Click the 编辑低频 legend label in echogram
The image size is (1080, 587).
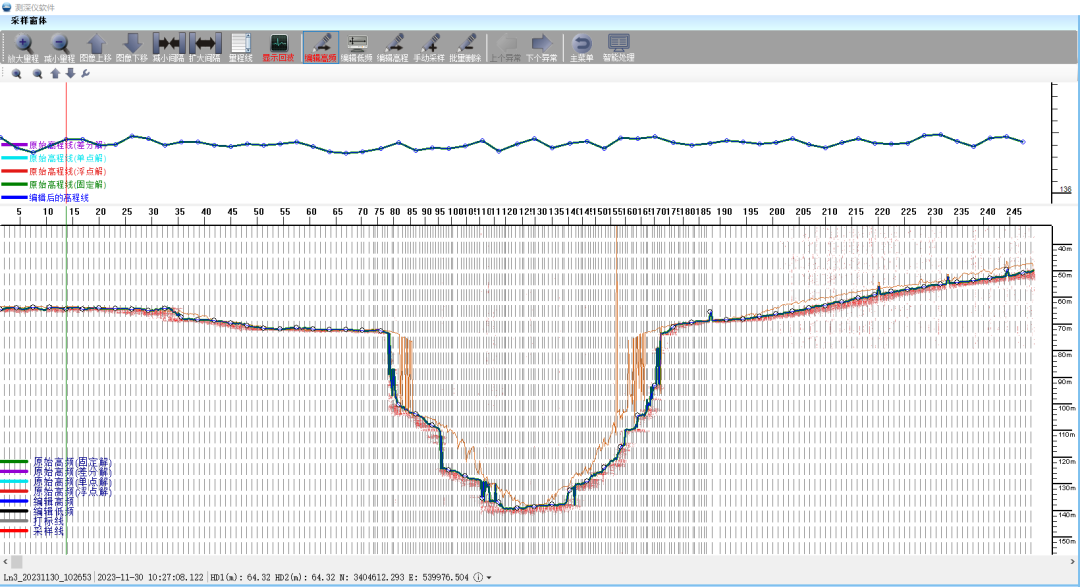tap(54, 512)
